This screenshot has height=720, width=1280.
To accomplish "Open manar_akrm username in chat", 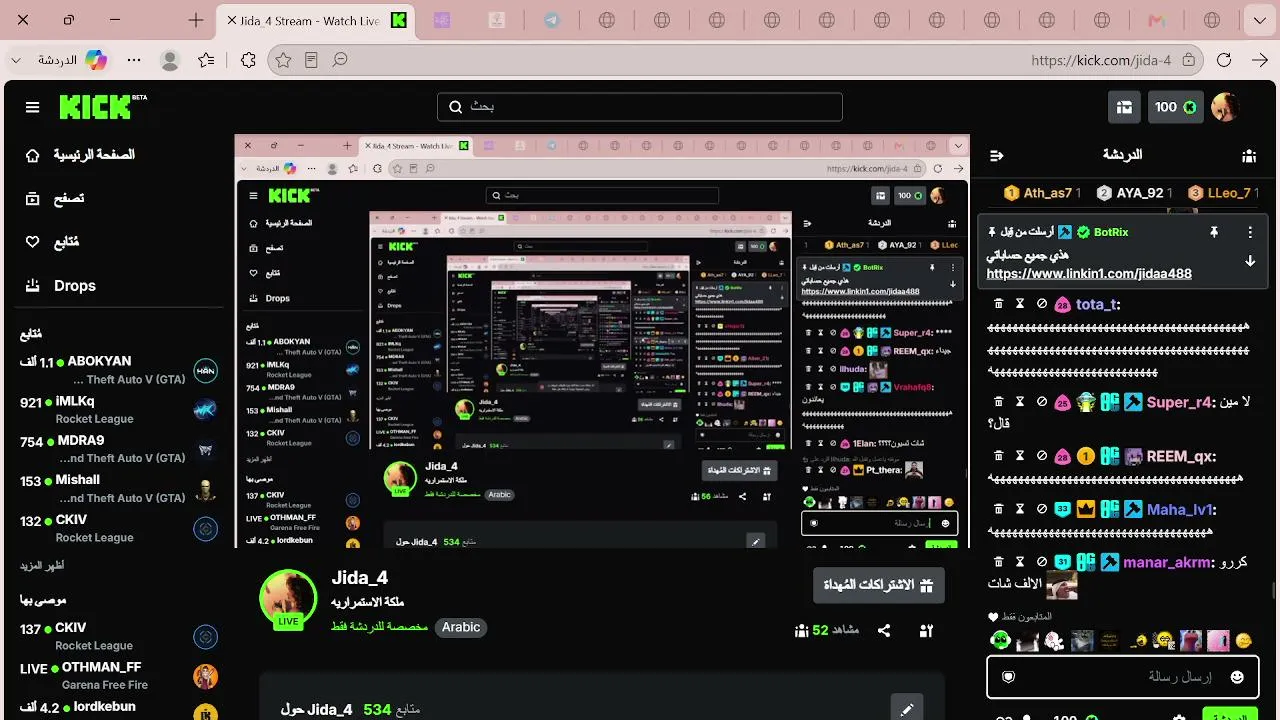I will 1167,562.
